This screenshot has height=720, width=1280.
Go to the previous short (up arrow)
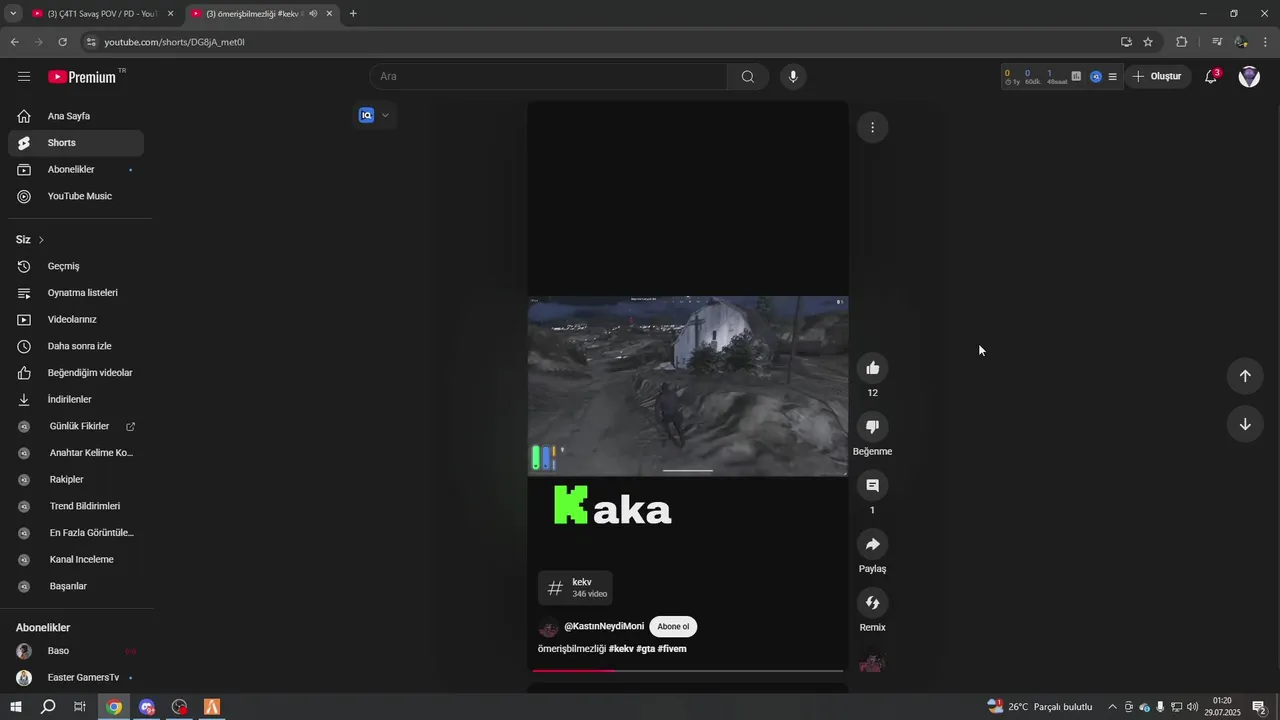[x=1245, y=376]
